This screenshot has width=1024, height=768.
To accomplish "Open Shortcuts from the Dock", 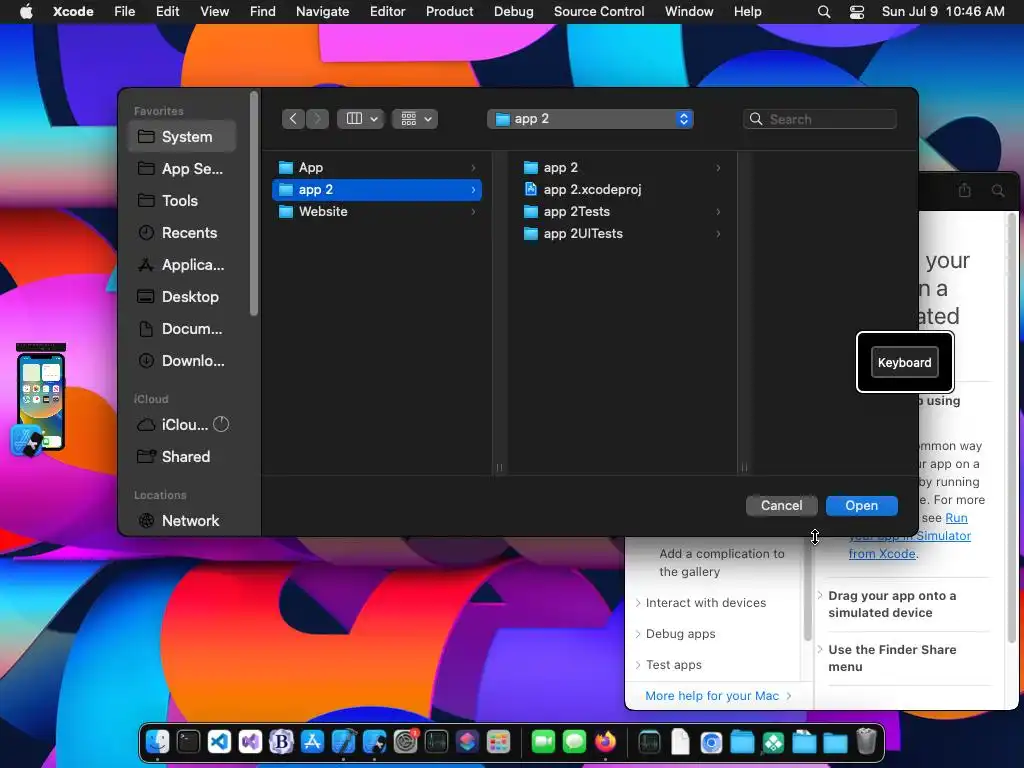I will 468,742.
